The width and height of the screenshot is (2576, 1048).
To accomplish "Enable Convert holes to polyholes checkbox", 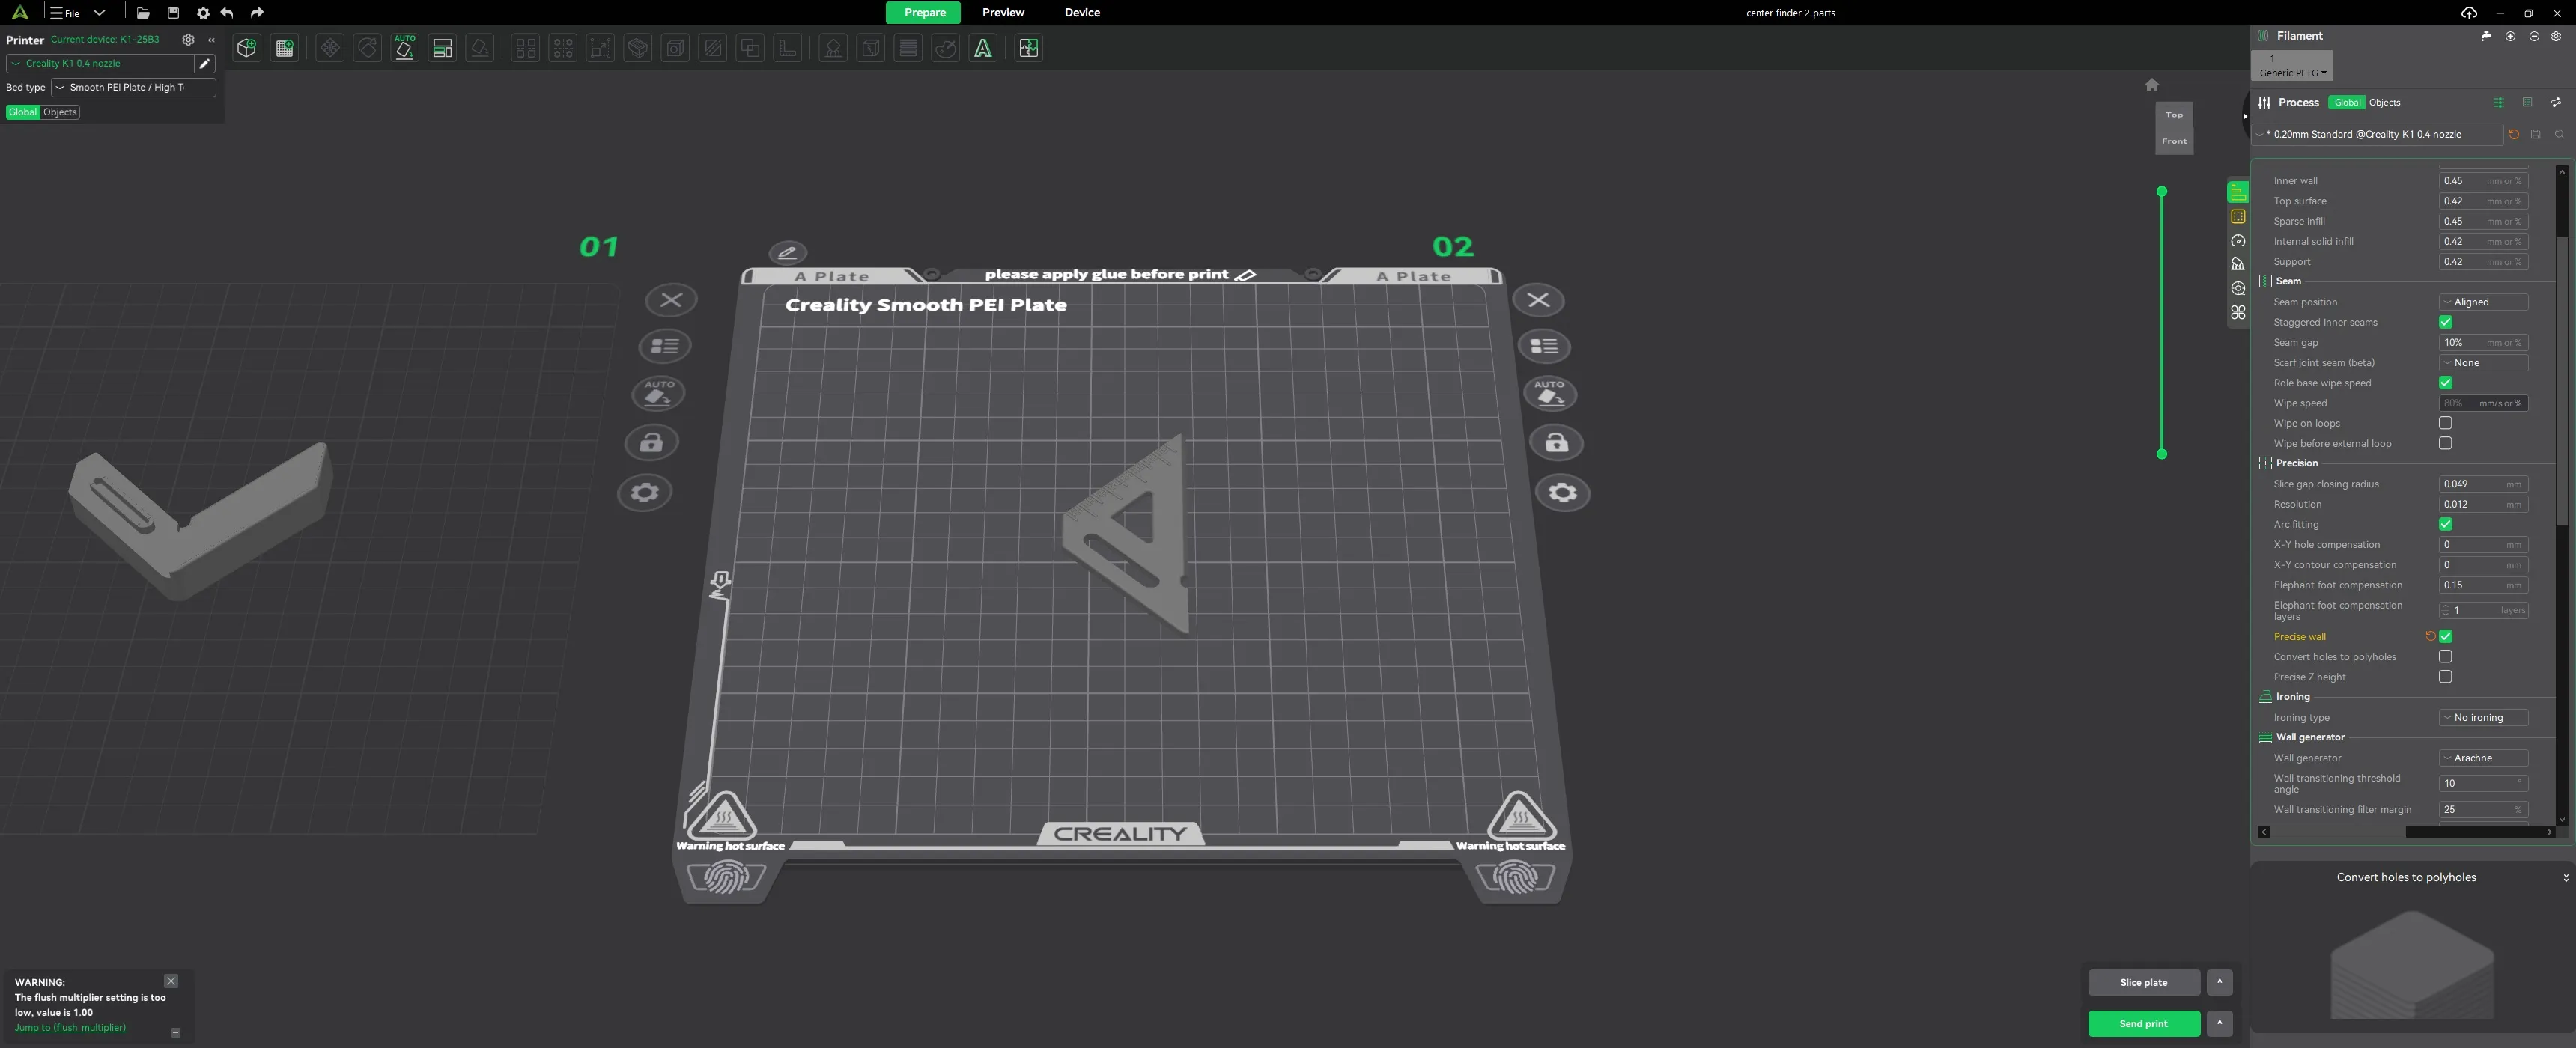I will coord(2446,656).
